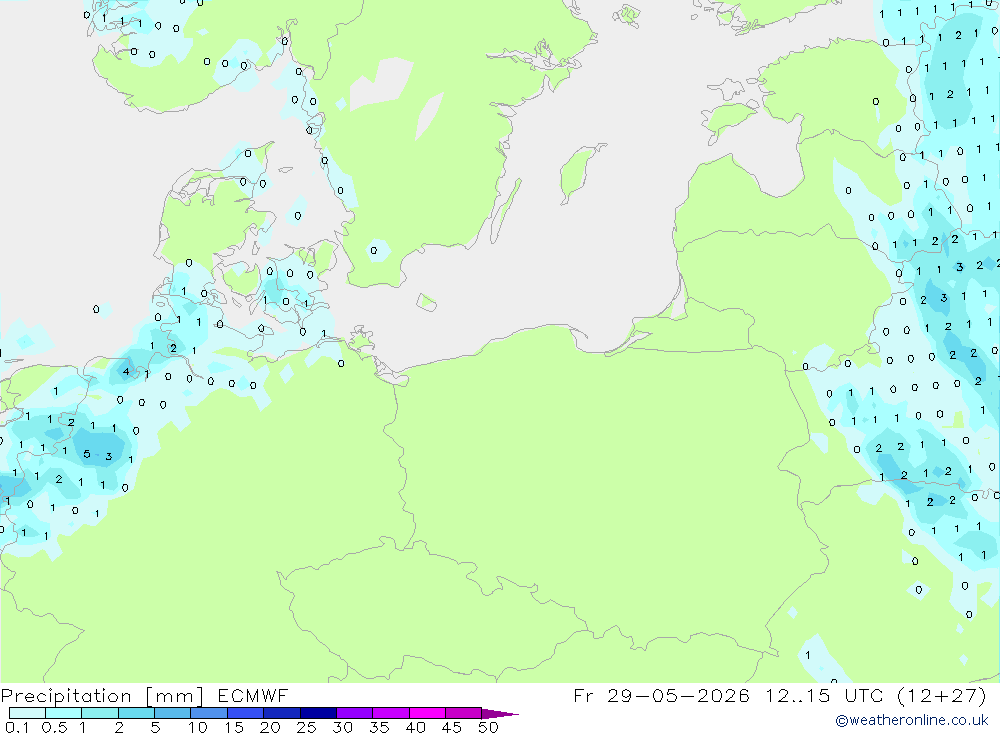This screenshot has width=1000, height=733.
Task: Click the '4' precipitation value on the map
Action: click(126, 371)
